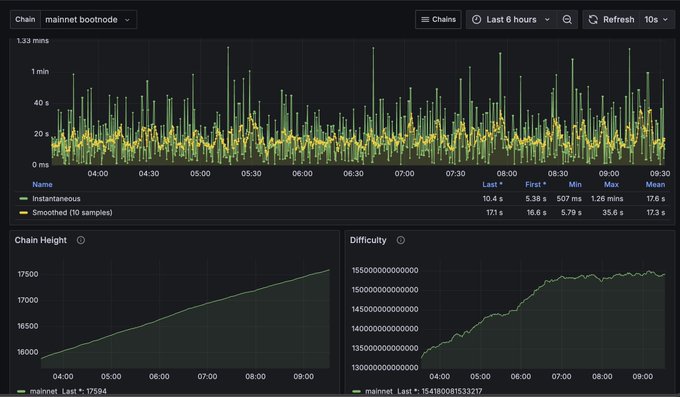This screenshot has height=397, width=680.
Task: Click the 05:00 label on Chain Height graph
Action: click(111, 377)
